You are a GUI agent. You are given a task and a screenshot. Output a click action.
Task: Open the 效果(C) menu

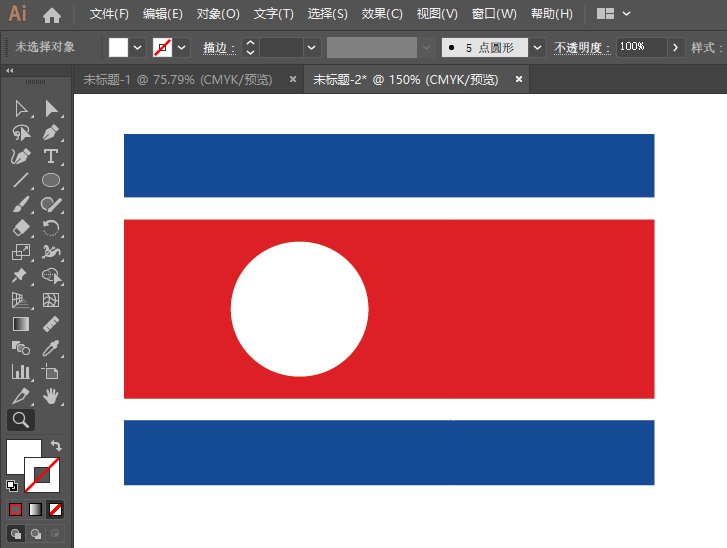tap(382, 14)
